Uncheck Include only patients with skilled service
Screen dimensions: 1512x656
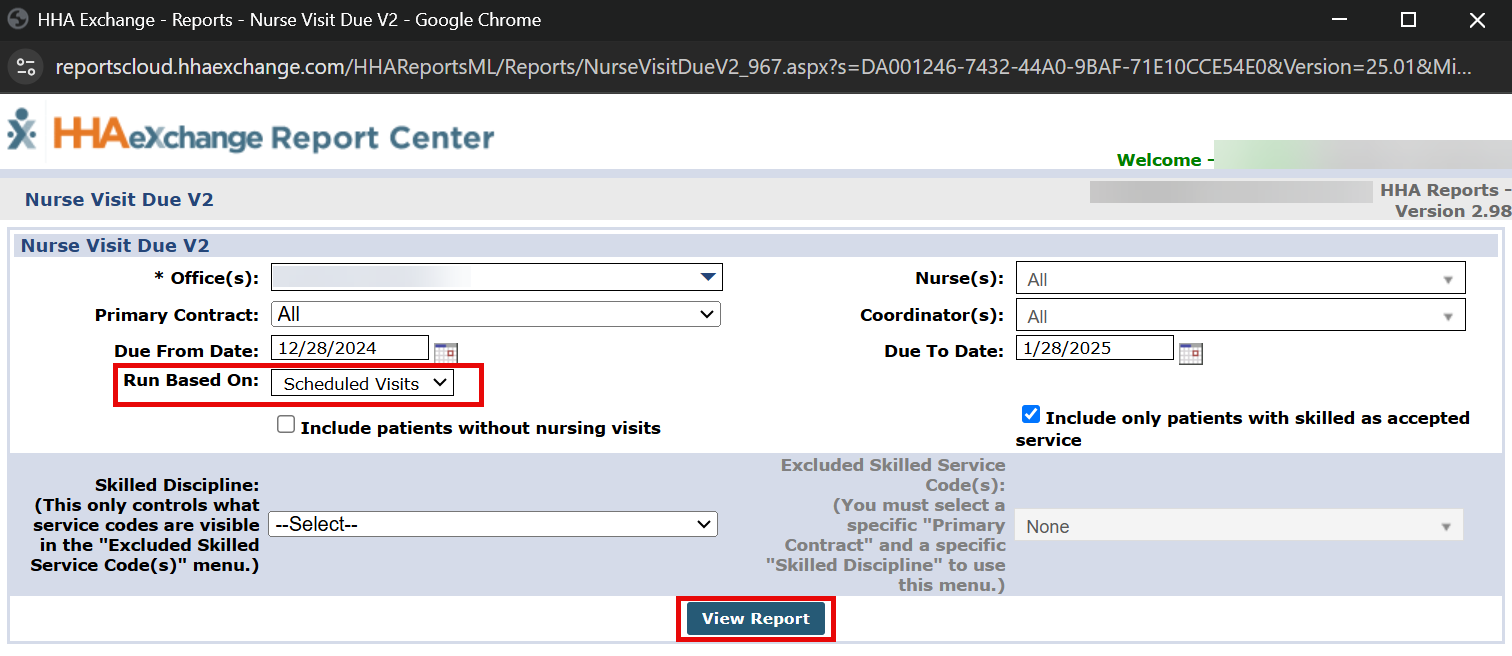(1031, 415)
